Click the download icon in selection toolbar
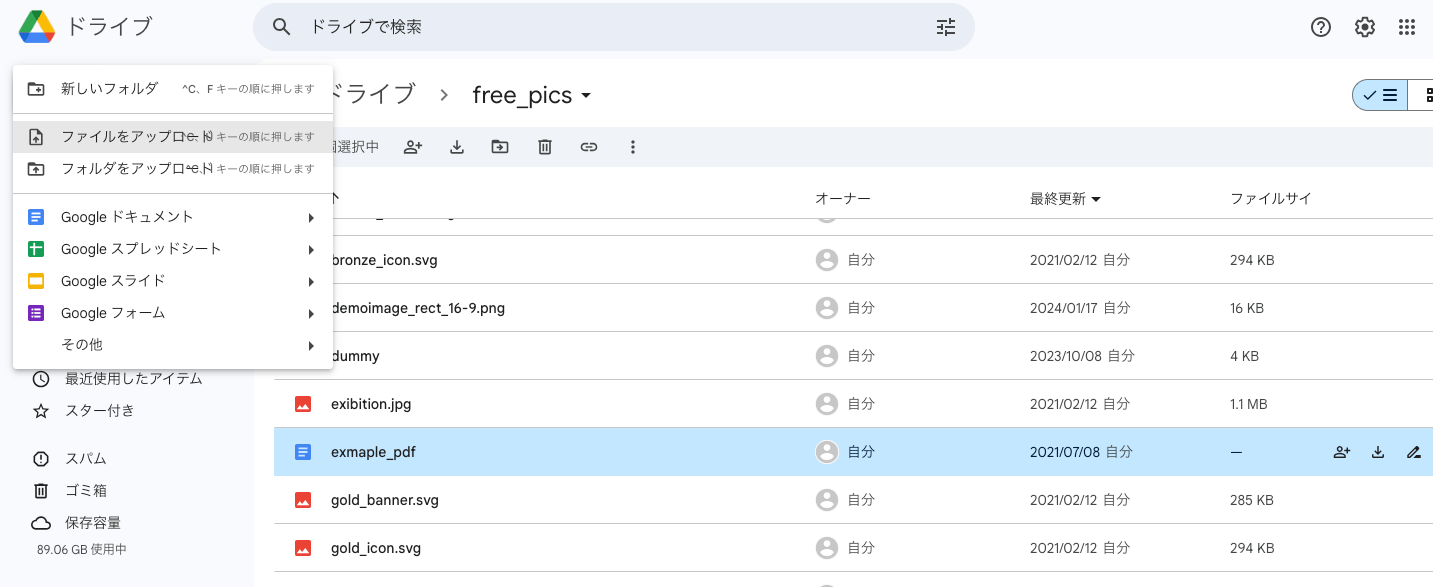 [x=457, y=147]
